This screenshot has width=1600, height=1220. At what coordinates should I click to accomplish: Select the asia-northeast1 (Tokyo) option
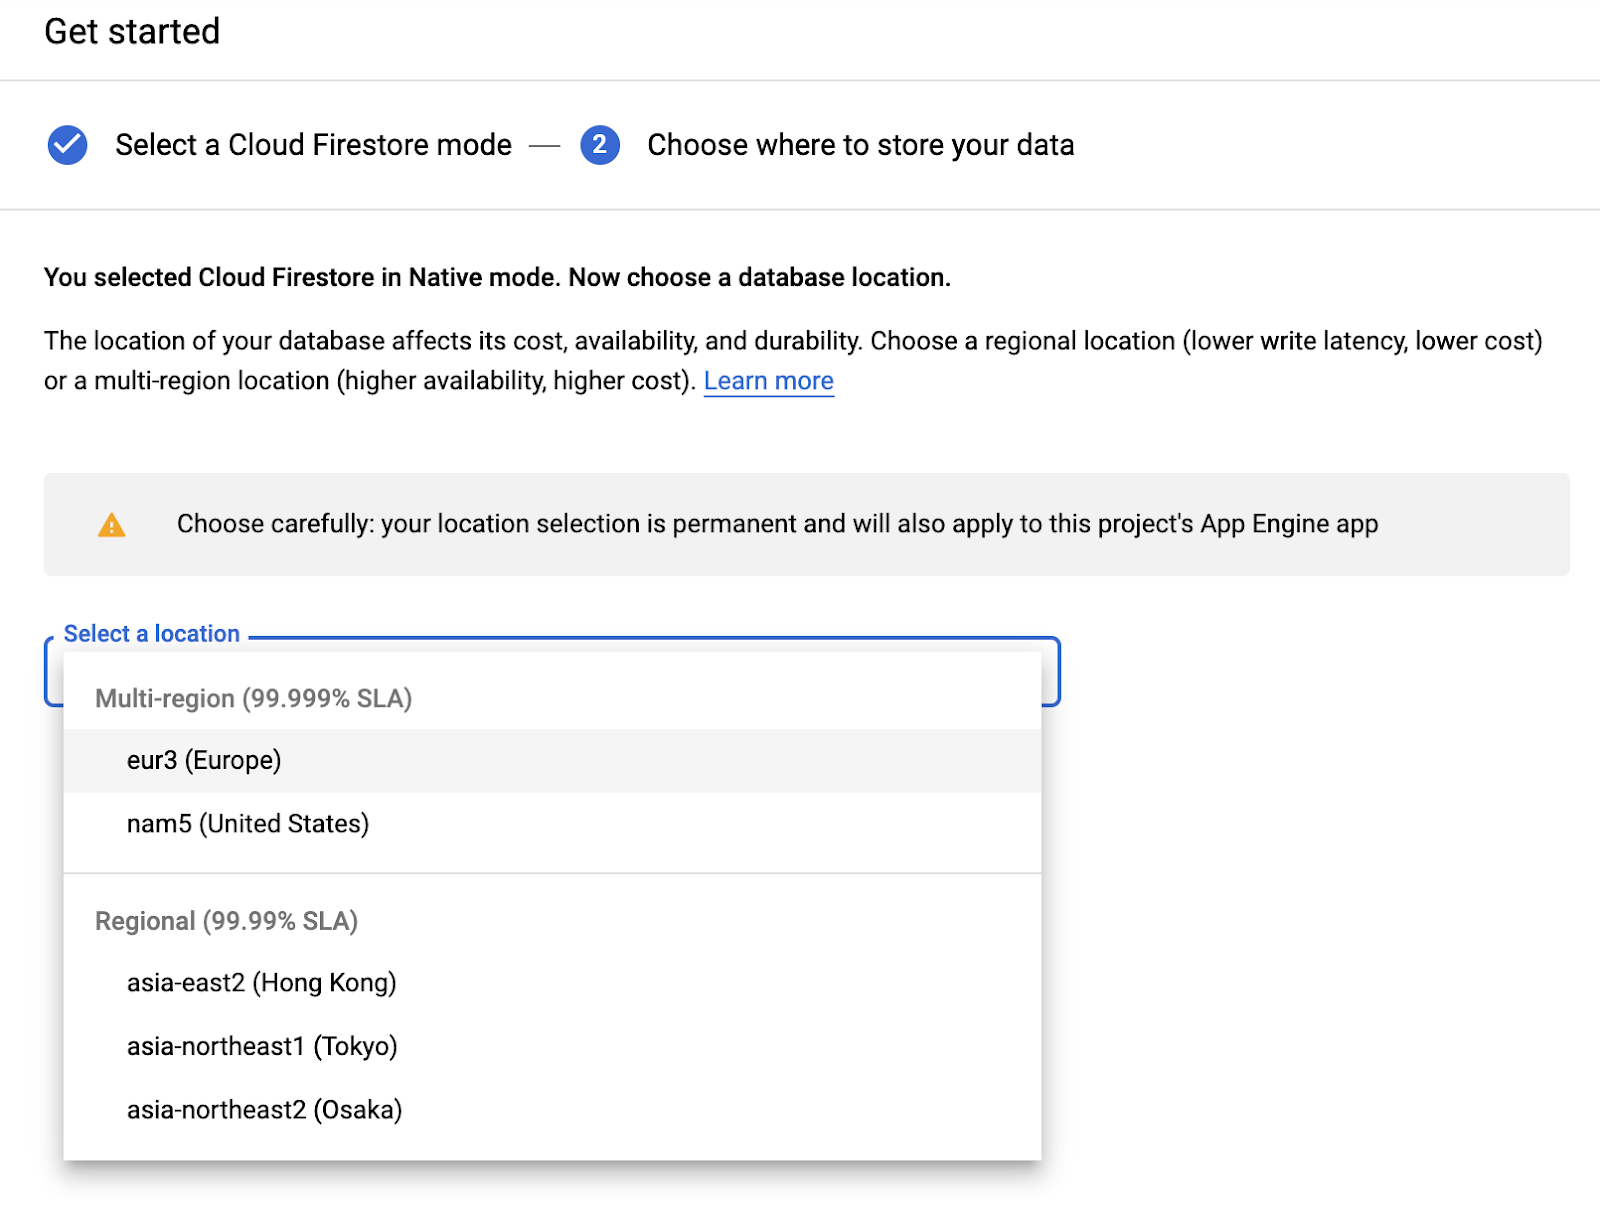tap(262, 1046)
